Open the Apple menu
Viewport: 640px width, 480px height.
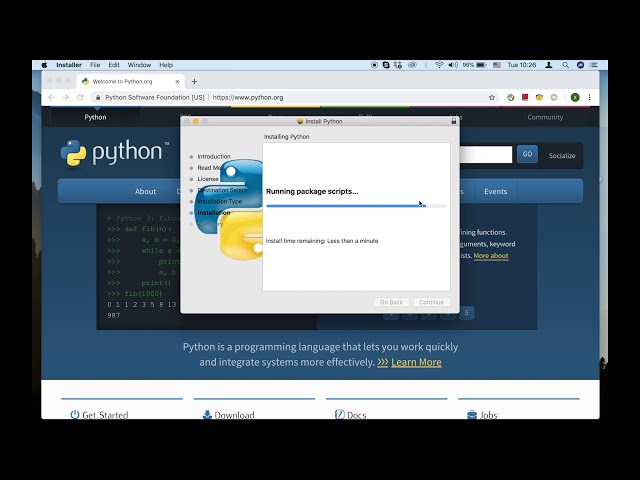(44, 65)
